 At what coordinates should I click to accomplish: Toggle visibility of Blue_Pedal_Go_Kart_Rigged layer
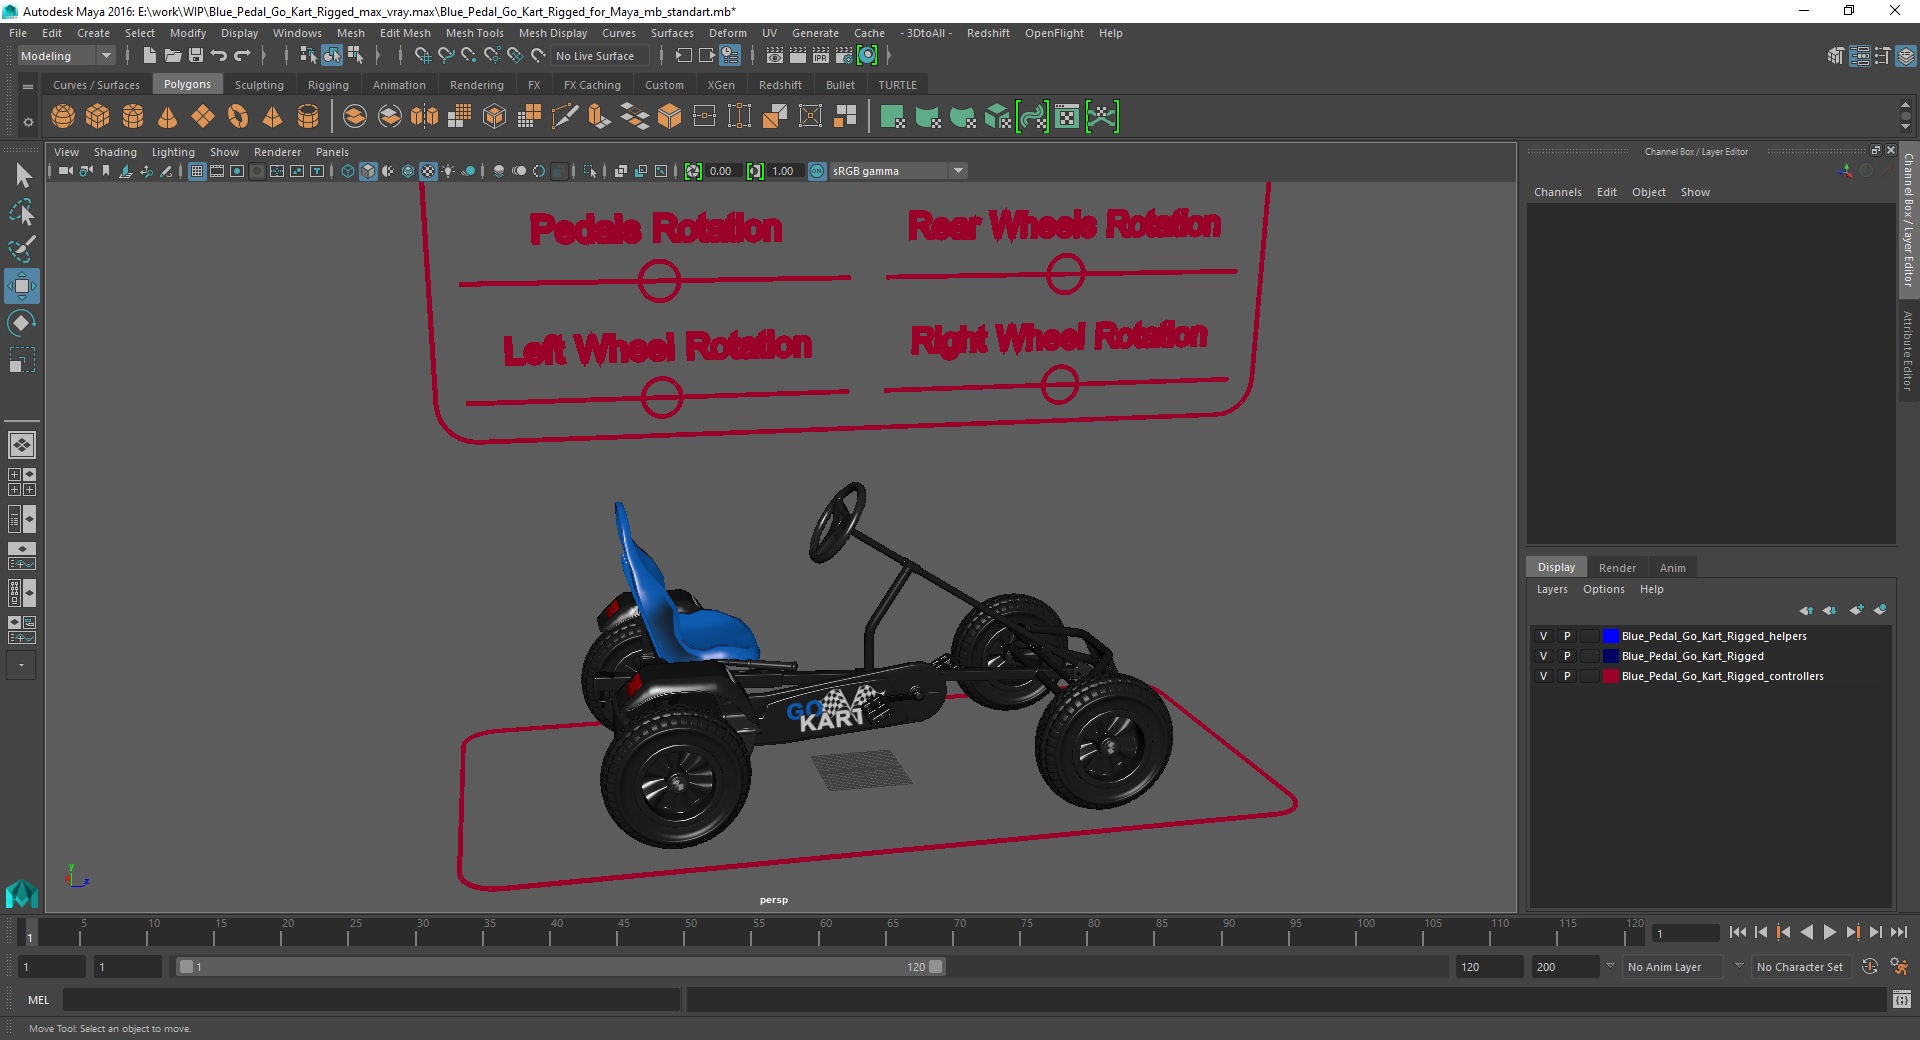1543,656
